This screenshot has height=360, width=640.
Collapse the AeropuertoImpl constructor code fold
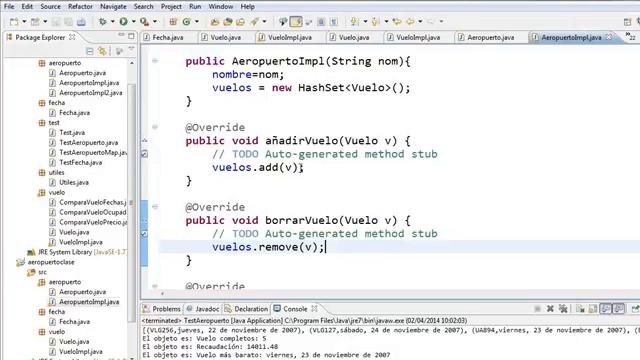point(155,61)
